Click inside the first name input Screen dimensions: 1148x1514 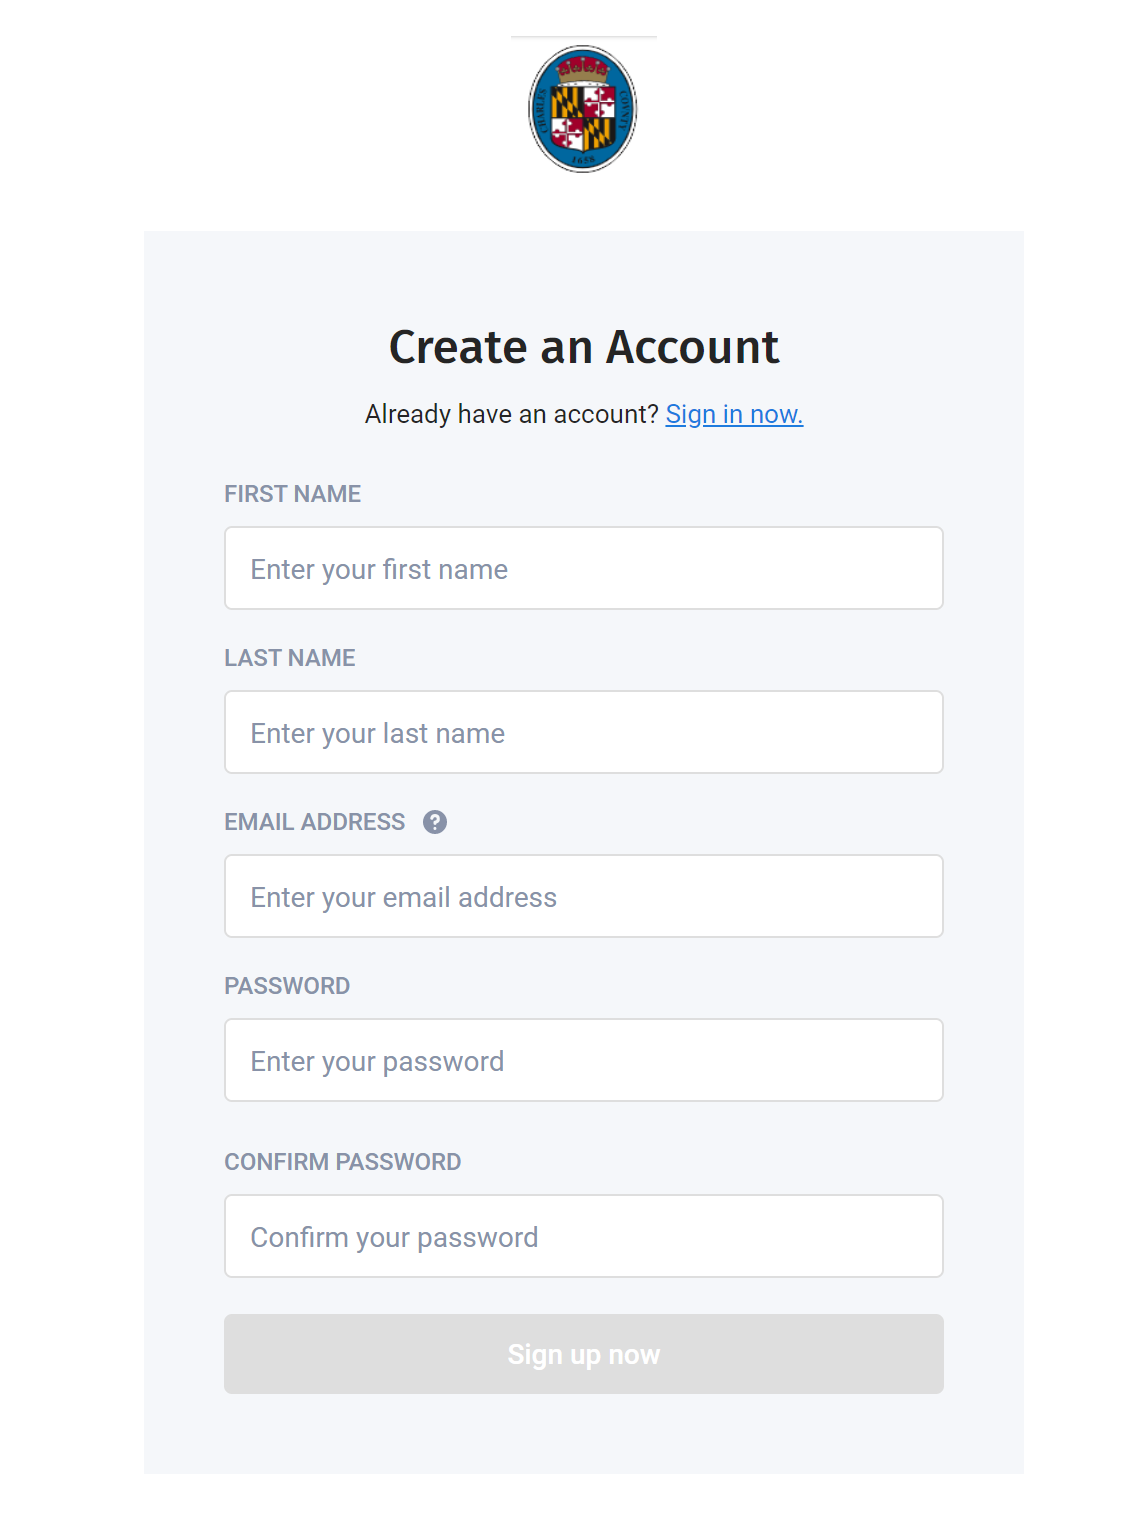(583, 568)
